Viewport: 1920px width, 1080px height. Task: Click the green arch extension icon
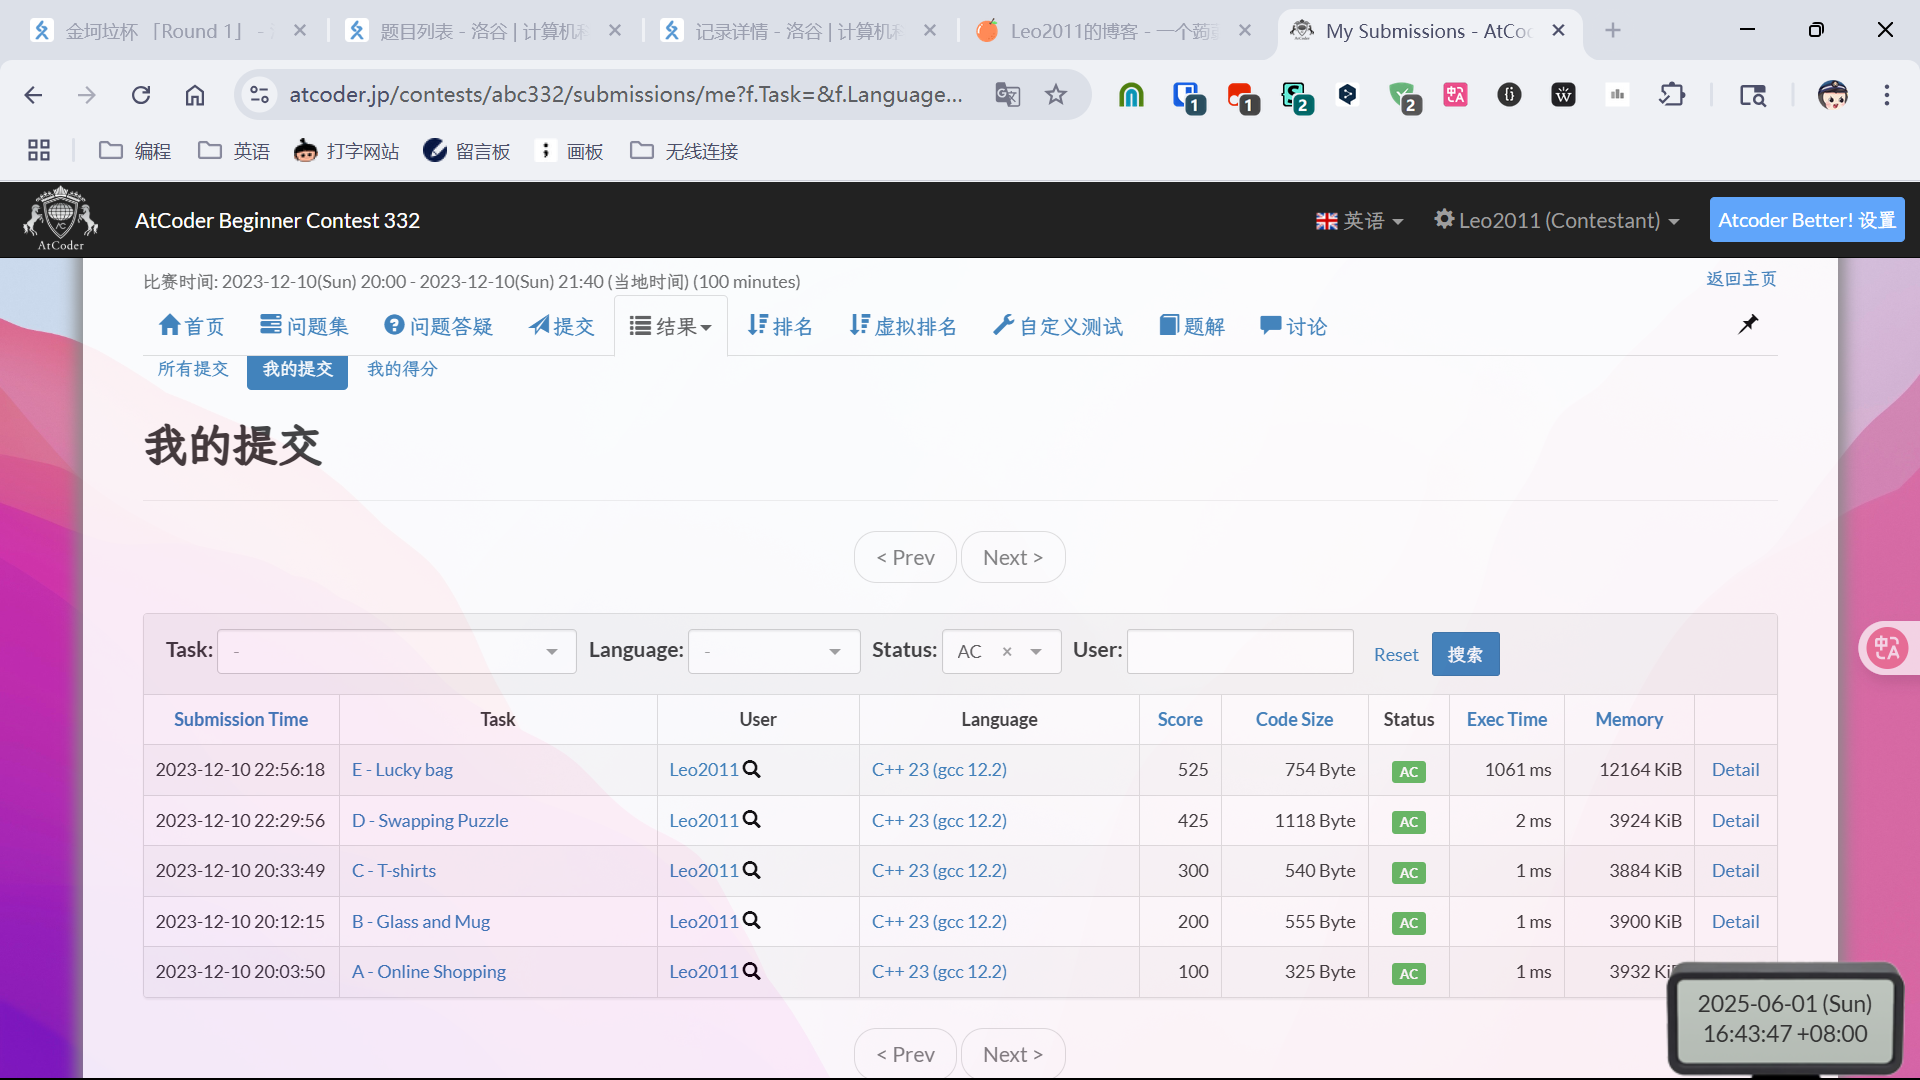tap(1131, 95)
